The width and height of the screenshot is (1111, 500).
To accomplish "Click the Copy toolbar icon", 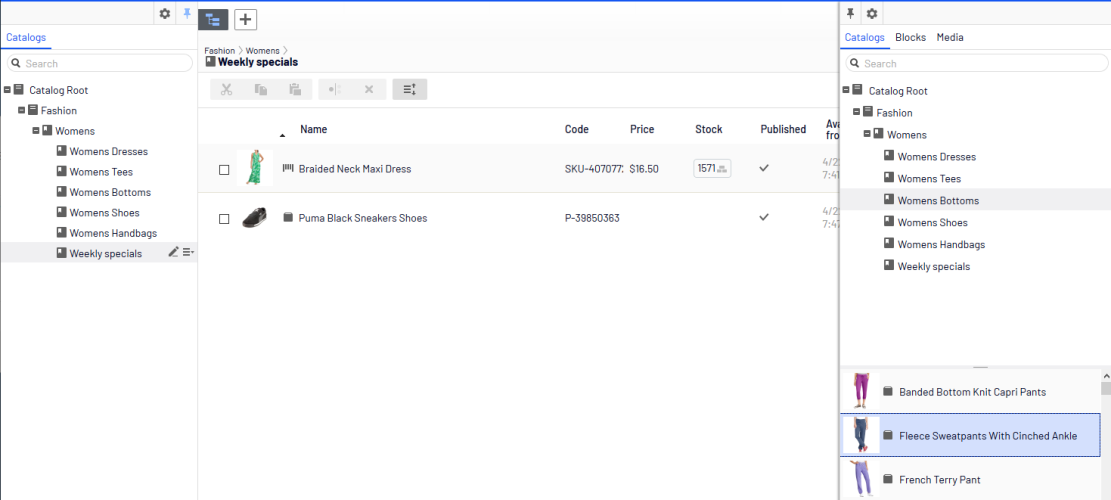I will [261, 89].
